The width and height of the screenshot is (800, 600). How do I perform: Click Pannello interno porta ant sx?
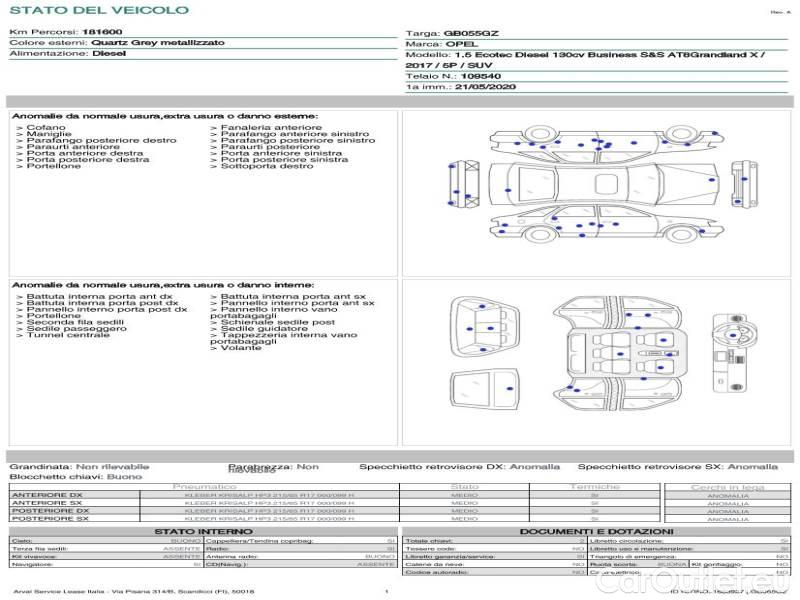tap(292, 303)
